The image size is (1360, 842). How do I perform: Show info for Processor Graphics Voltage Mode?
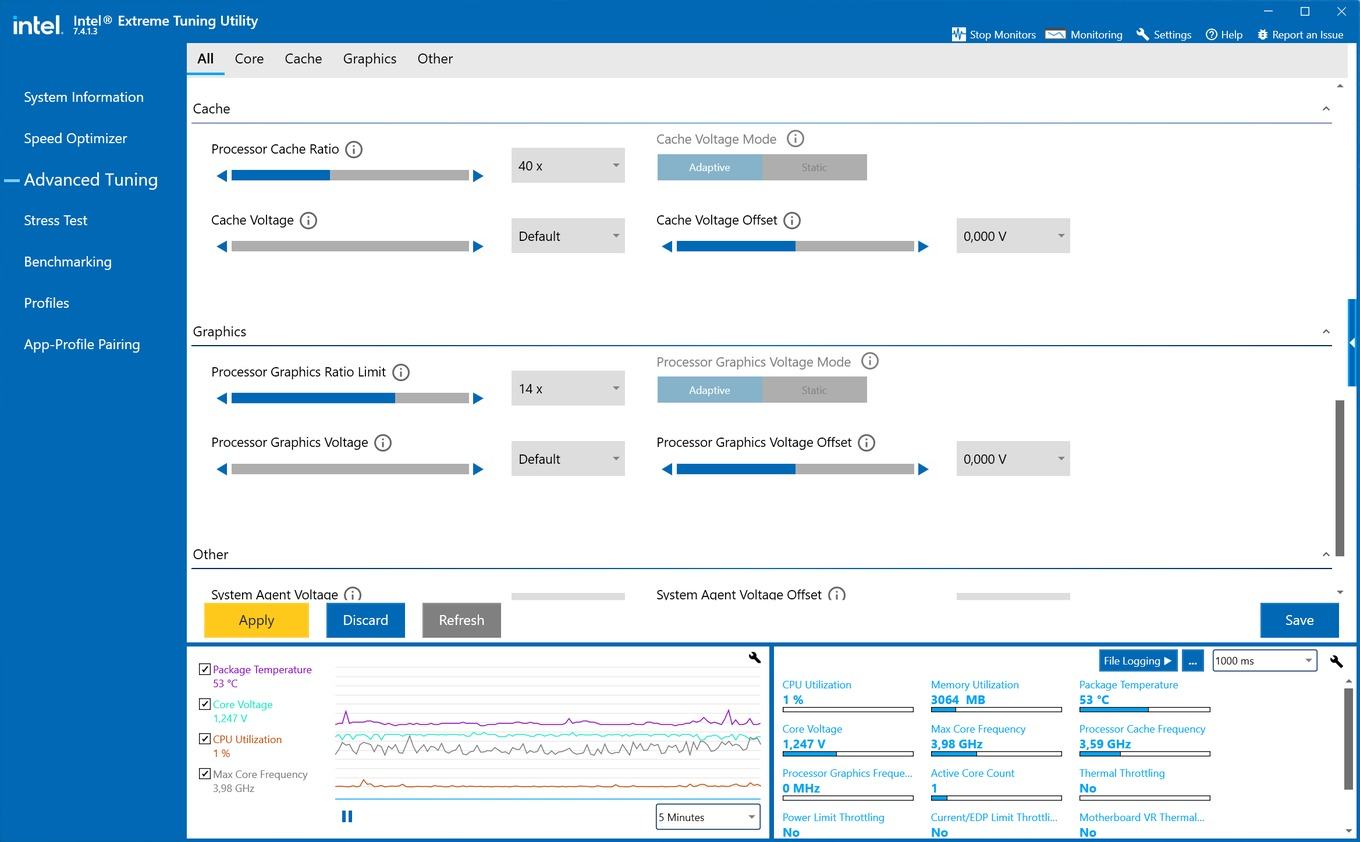(x=870, y=361)
